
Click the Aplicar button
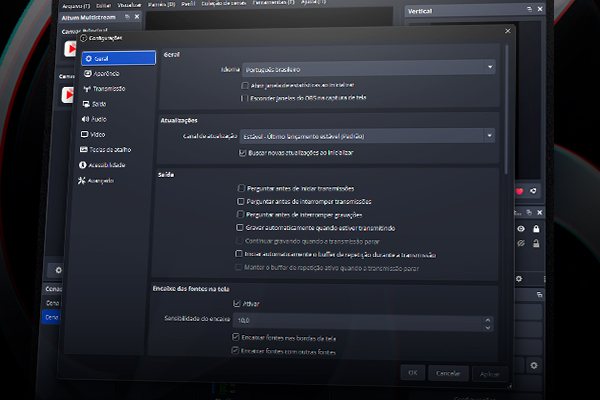pos(489,374)
